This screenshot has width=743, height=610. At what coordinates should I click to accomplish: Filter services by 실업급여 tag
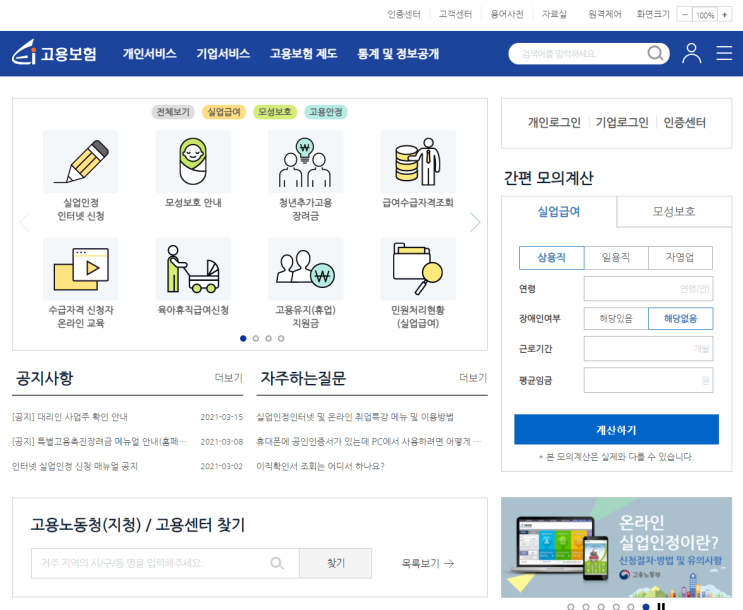224,112
